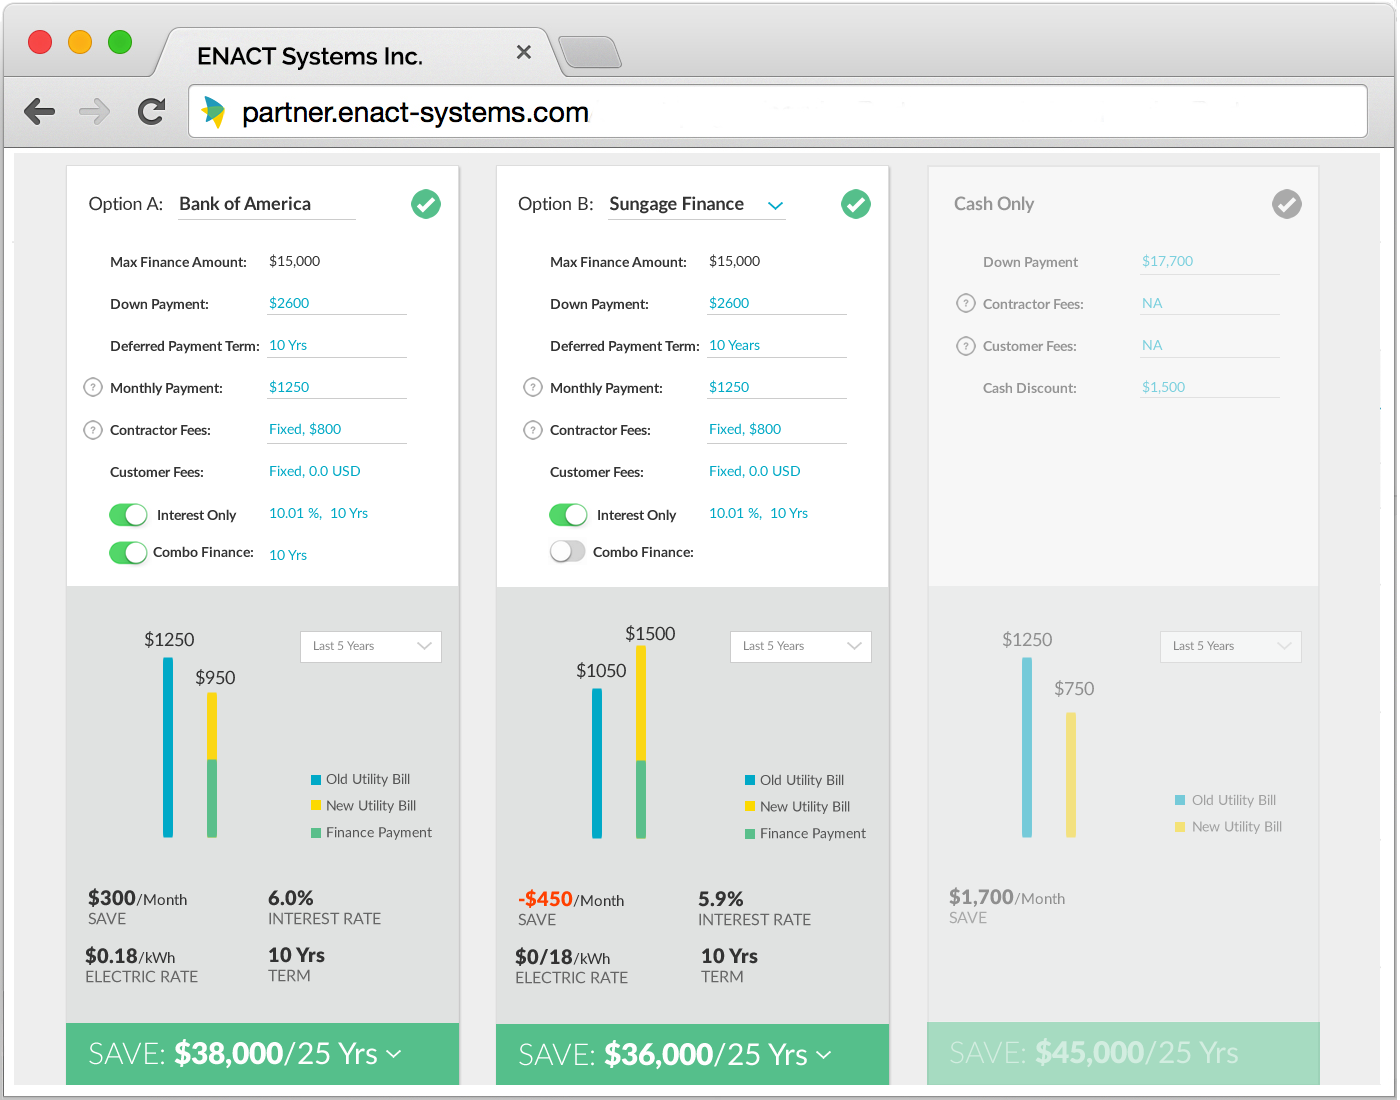Edit Cash Discount $1,500 field
The height and width of the screenshot is (1100, 1400).
click(x=1210, y=387)
